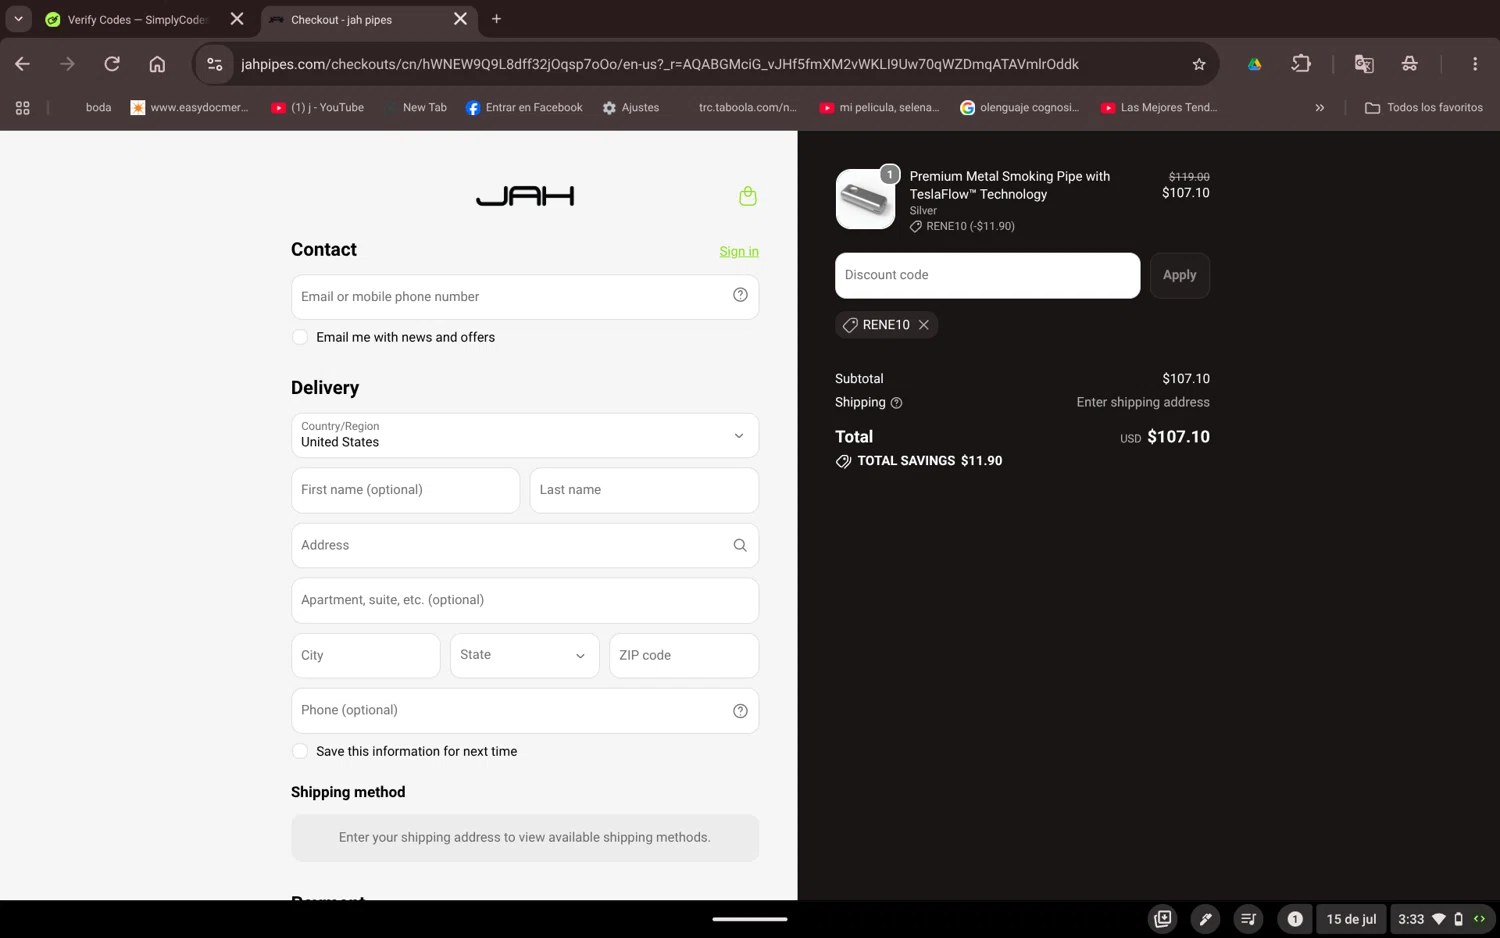Screen dimensions: 1500x938
Task: Go back to the previous page
Action: click(22, 64)
